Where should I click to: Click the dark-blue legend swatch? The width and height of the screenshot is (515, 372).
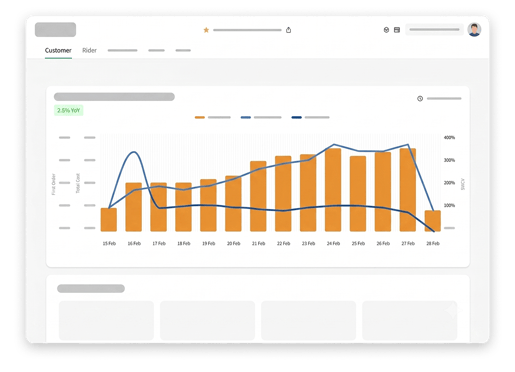tap(296, 117)
